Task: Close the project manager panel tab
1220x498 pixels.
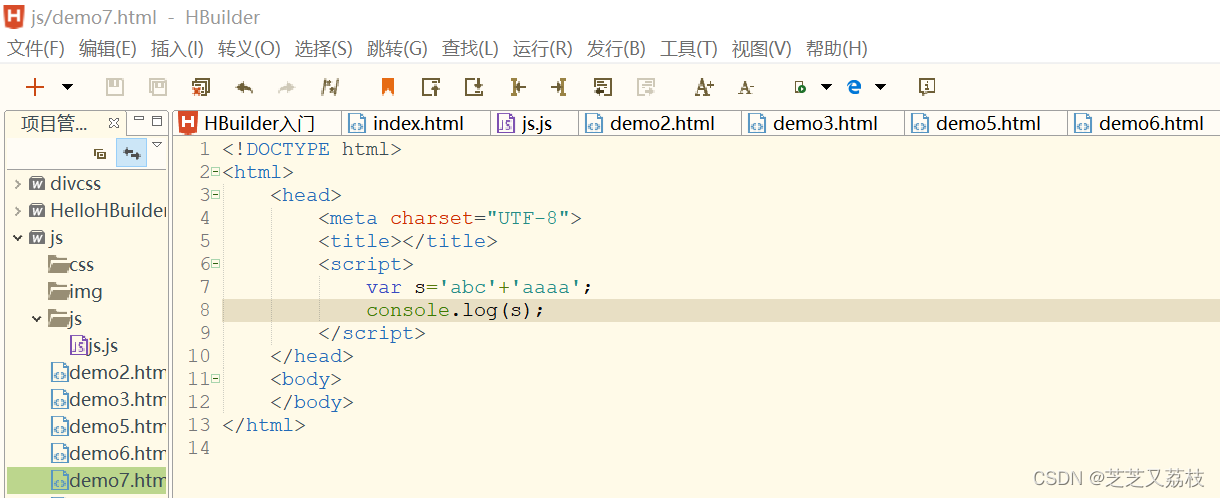Action: pyautogui.click(x=114, y=122)
